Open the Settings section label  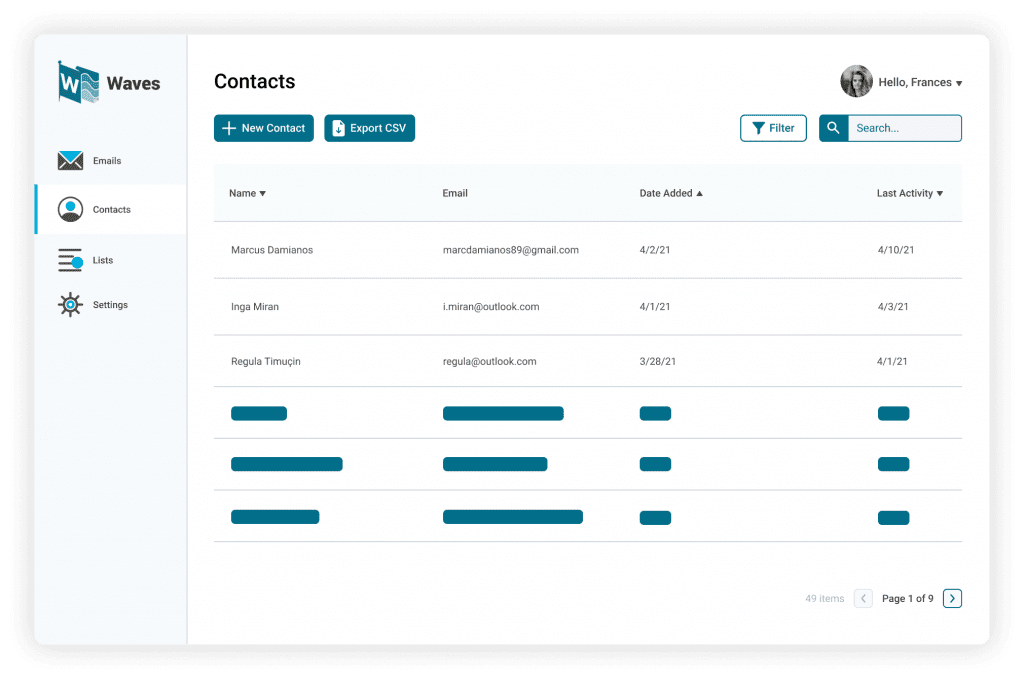click(x=110, y=305)
